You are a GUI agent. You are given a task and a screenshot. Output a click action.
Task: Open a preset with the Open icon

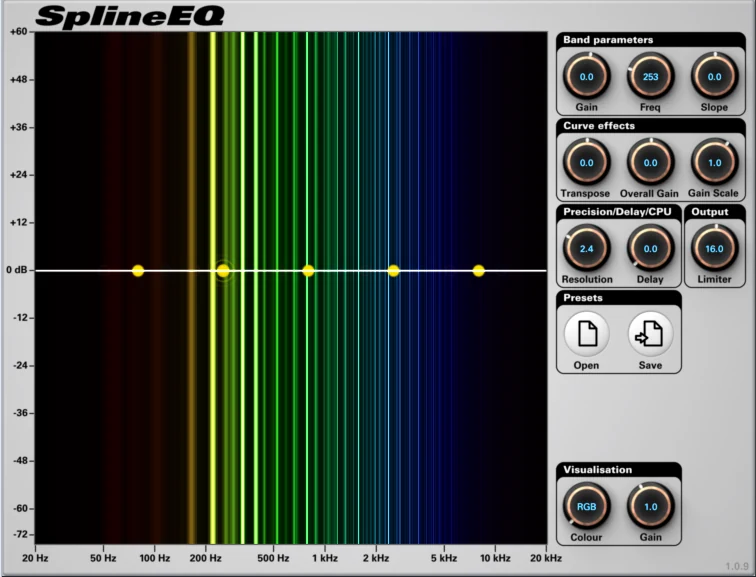click(587, 334)
